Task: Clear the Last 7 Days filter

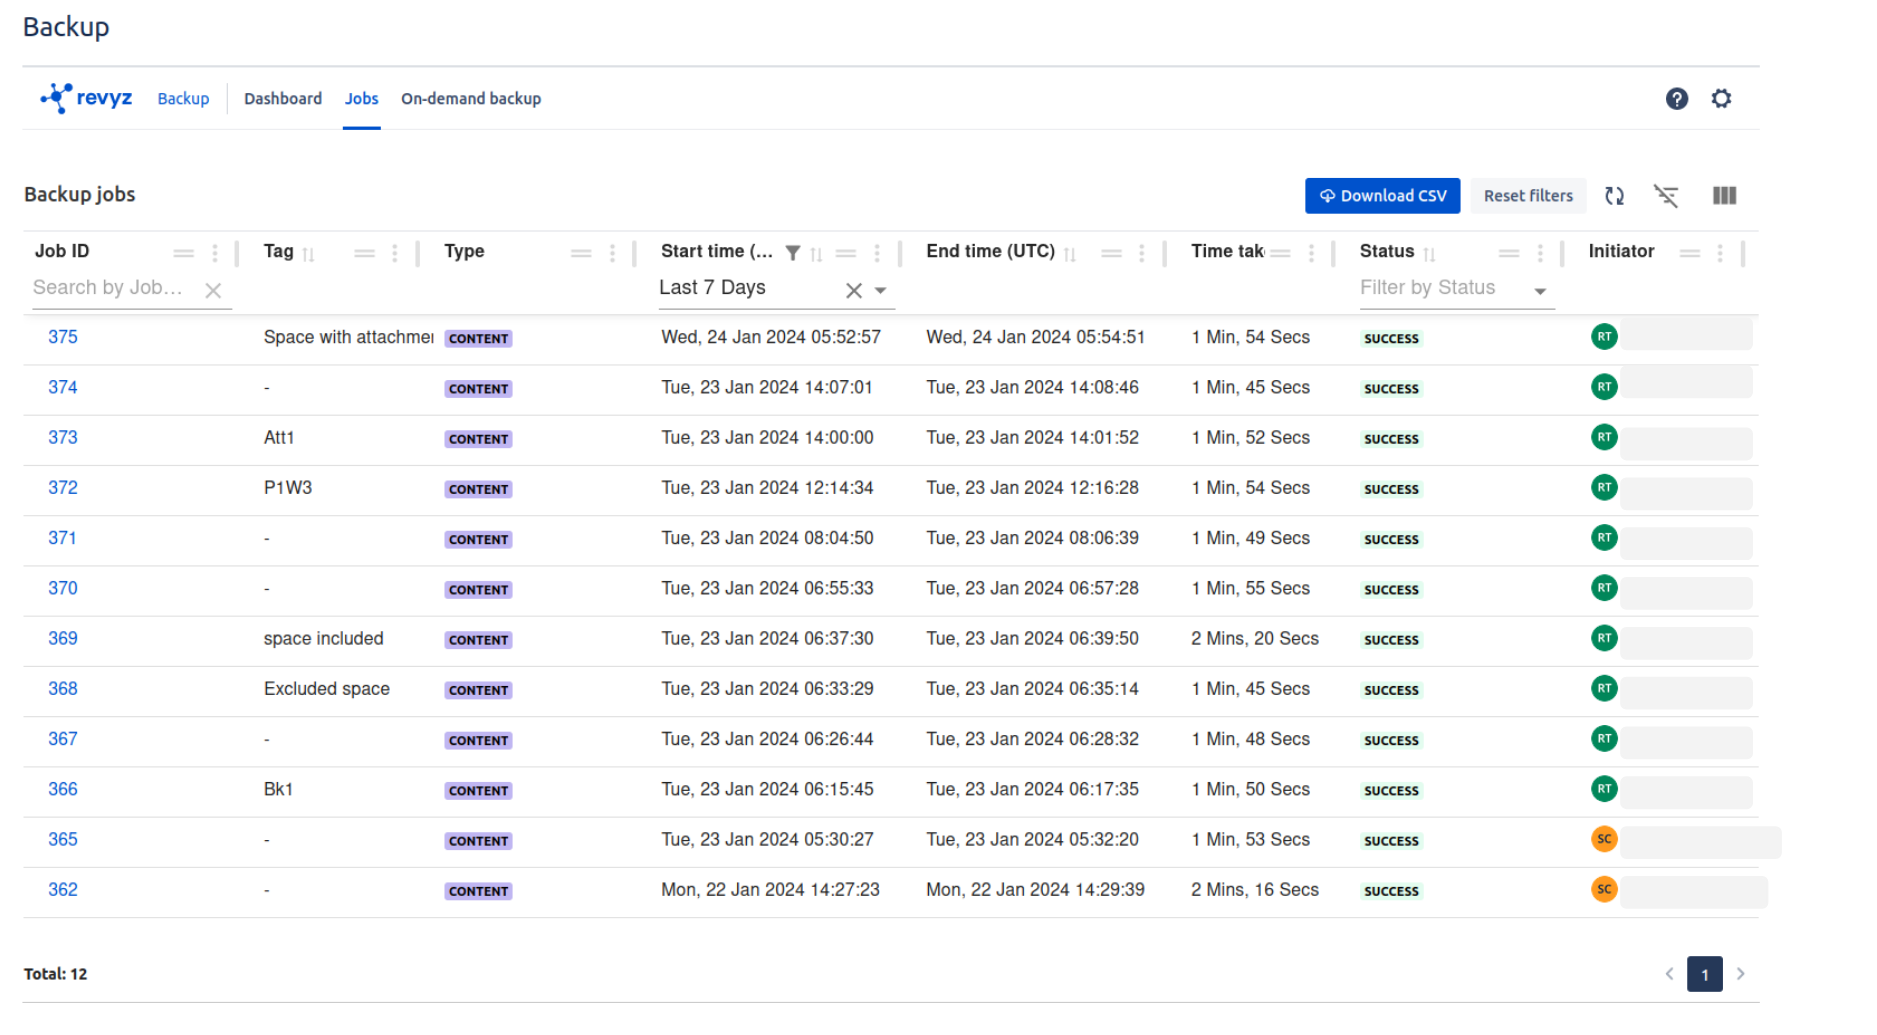Action: tap(853, 290)
